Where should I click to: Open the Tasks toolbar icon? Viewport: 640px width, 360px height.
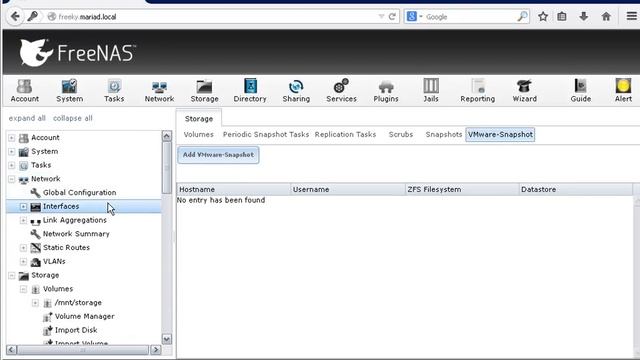click(114, 90)
